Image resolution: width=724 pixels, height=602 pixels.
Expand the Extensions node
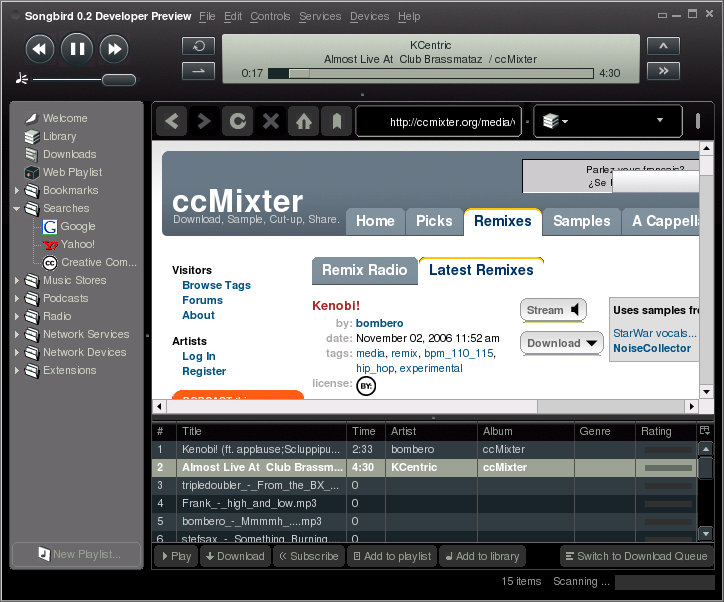click(x=17, y=370)
